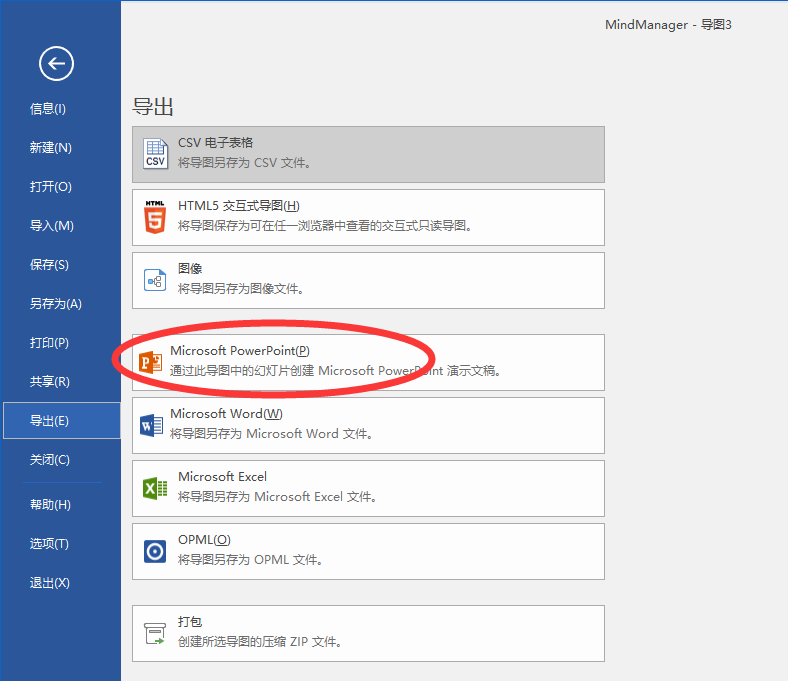The width and height of the screenshot is (788, 681).
Task: Open the 信息(I) menu item
Action: tap(48, 109)
